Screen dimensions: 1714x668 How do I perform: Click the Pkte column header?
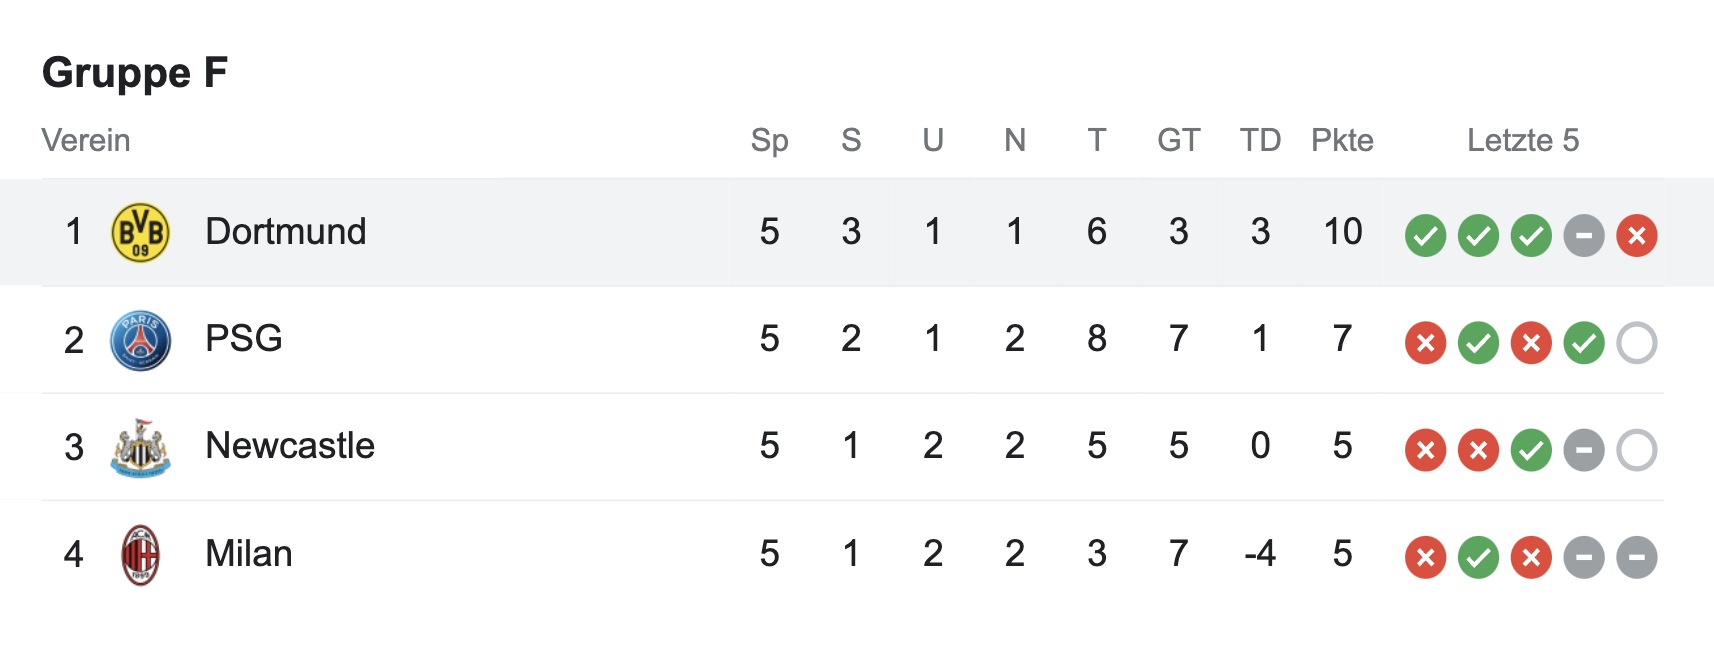coord(1342,140)
